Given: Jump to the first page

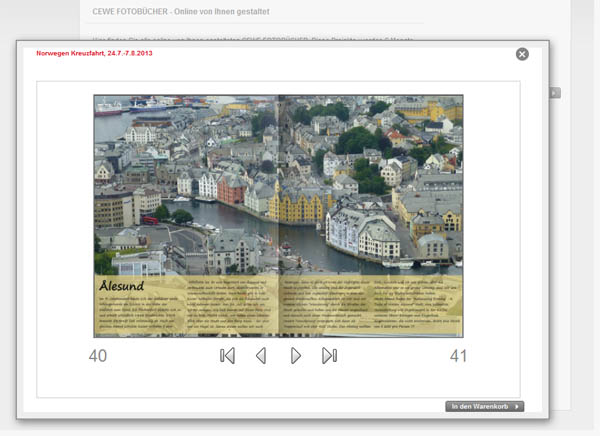Looking at the screenshot, I should coord(227,355).
